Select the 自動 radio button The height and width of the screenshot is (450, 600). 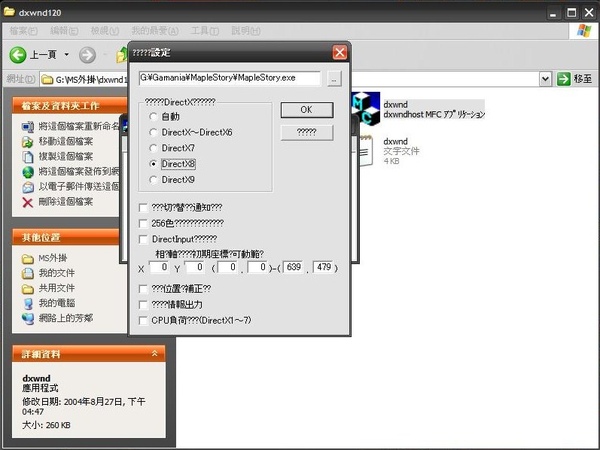pos(153,116)
